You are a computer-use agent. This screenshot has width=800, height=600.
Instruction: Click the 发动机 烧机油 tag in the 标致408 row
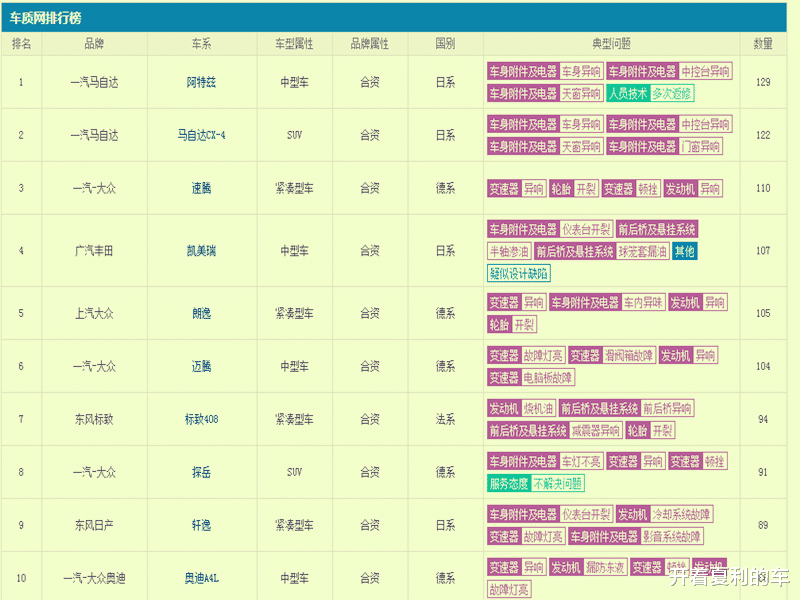point(521,408)
